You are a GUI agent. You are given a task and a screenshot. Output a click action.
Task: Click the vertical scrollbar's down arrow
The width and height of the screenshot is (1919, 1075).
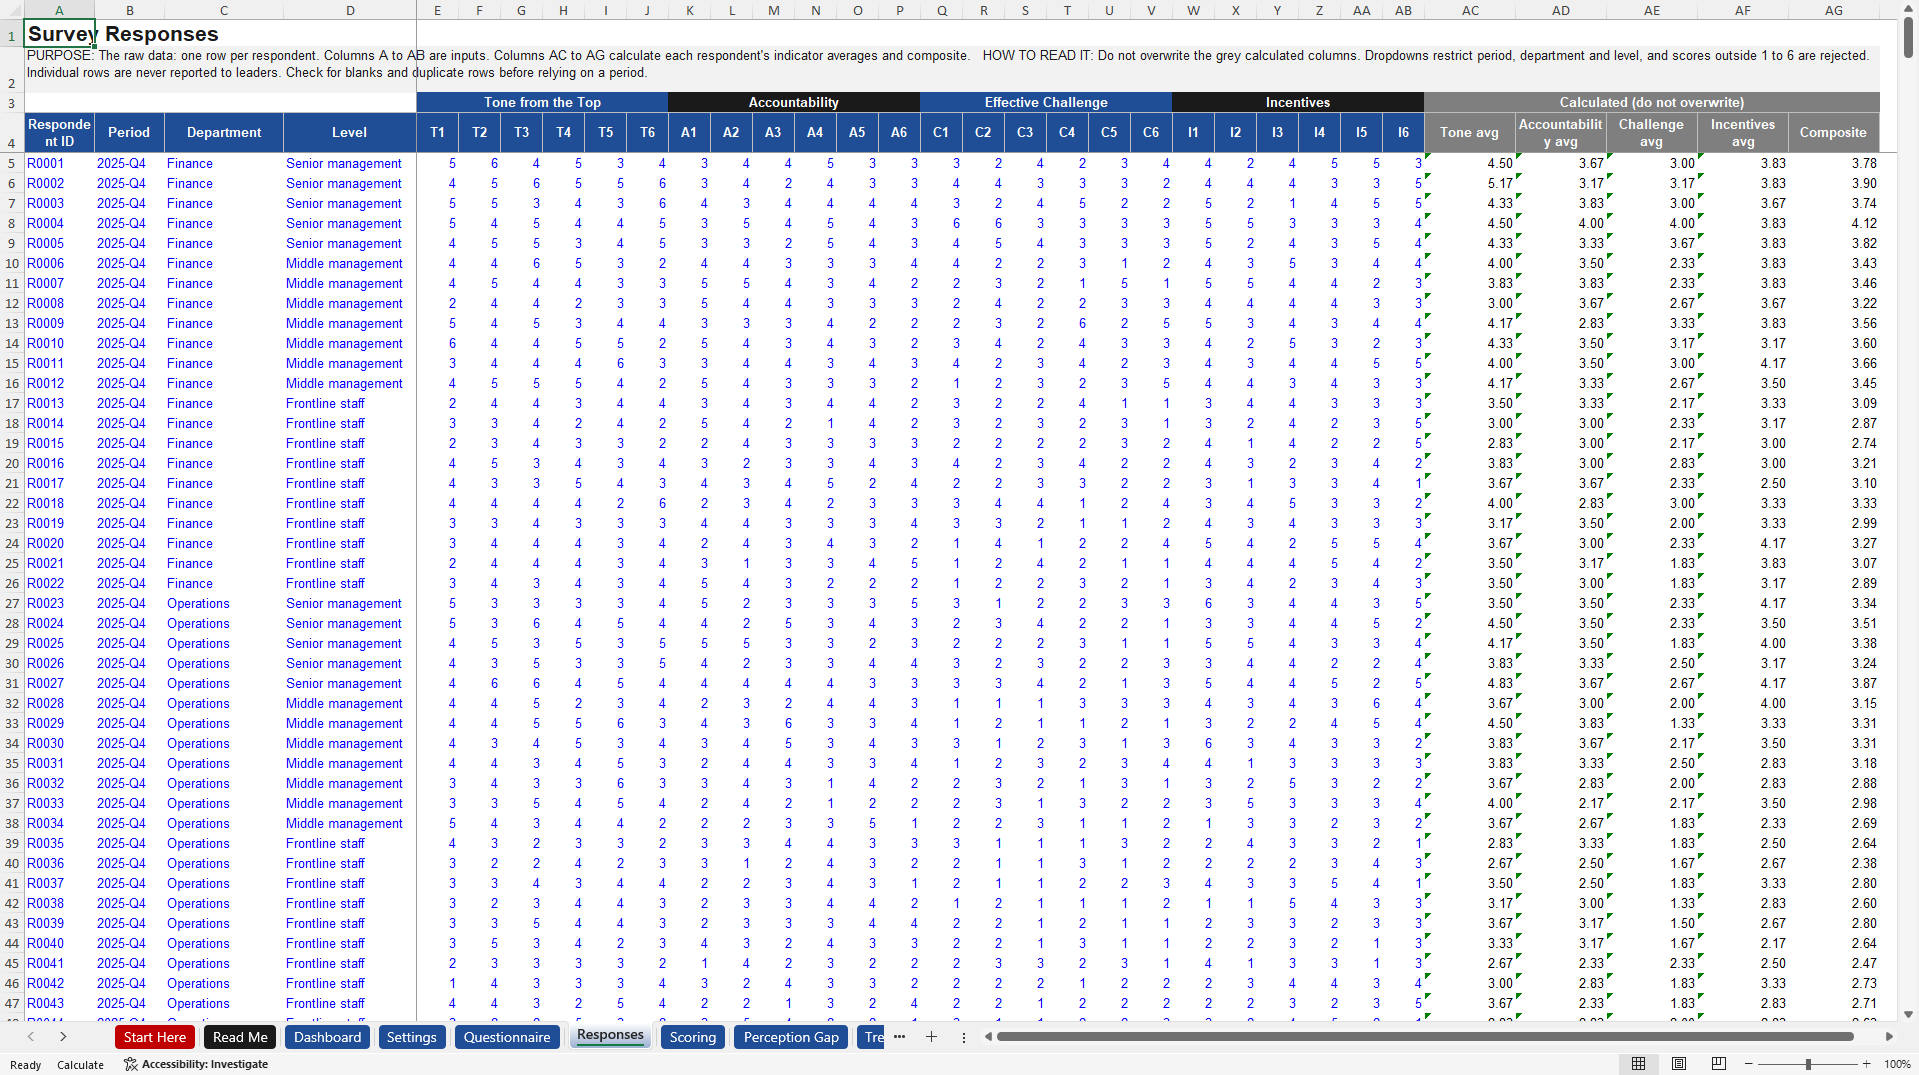pos(1908,1014)
